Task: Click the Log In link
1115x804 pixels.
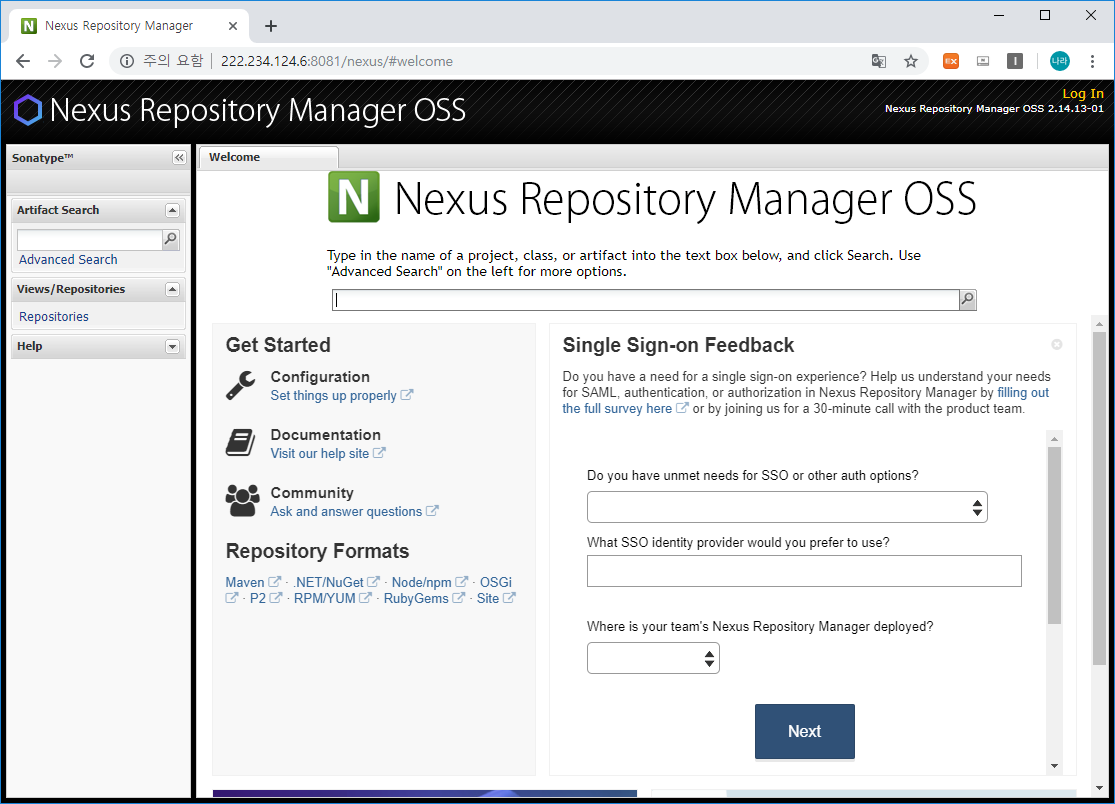Action: click(1082, 93)
